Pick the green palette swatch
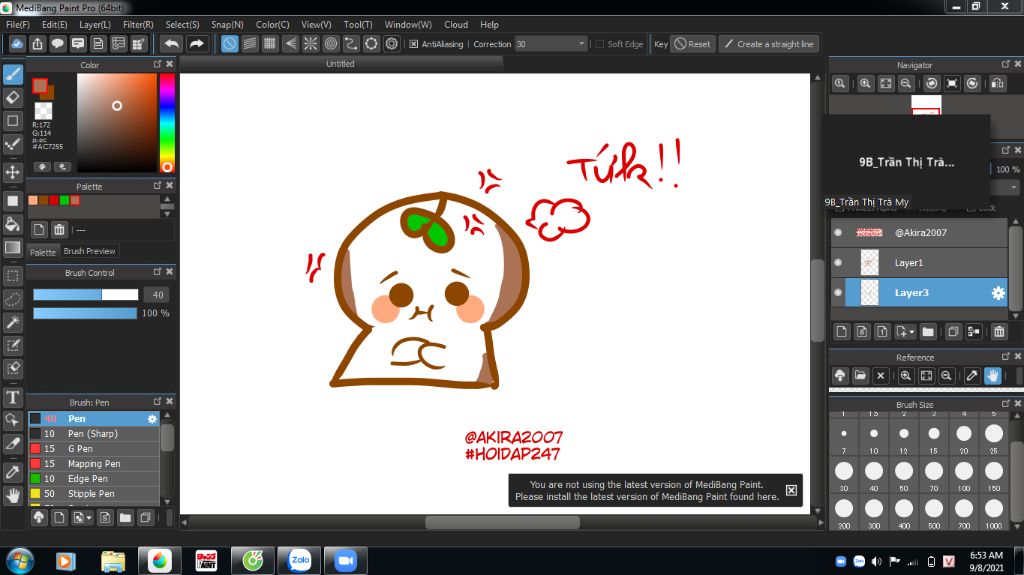This screenshot has width=1024, height=575. 64,200
